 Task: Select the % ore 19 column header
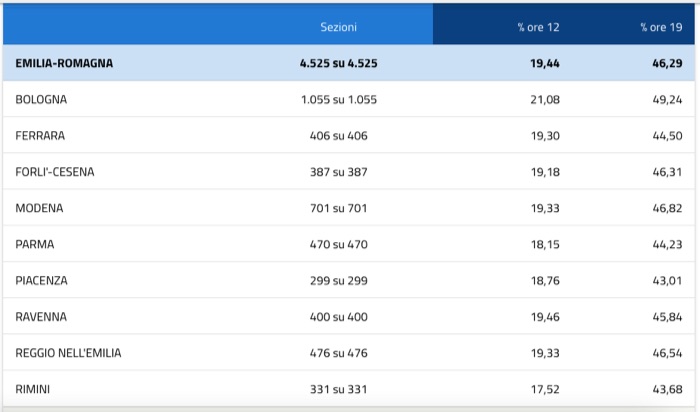pyautogui.click(x=660, y=27)
